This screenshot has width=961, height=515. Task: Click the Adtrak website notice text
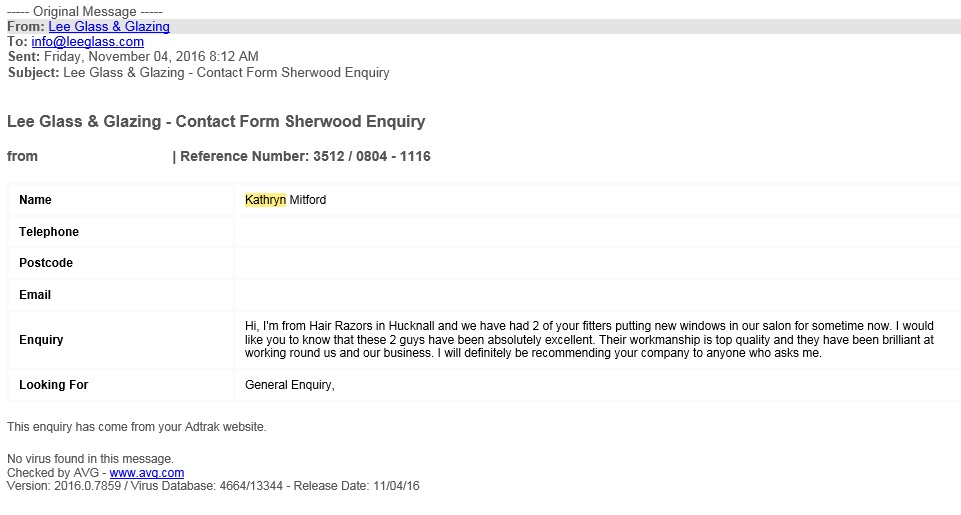pyautogui.click(x=137, y=427)
